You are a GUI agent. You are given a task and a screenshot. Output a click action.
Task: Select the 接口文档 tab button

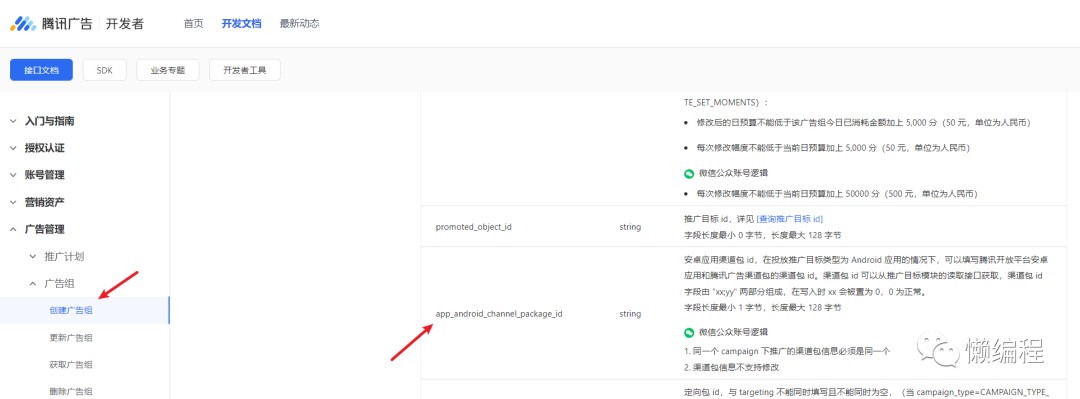[x=41, y=70]
